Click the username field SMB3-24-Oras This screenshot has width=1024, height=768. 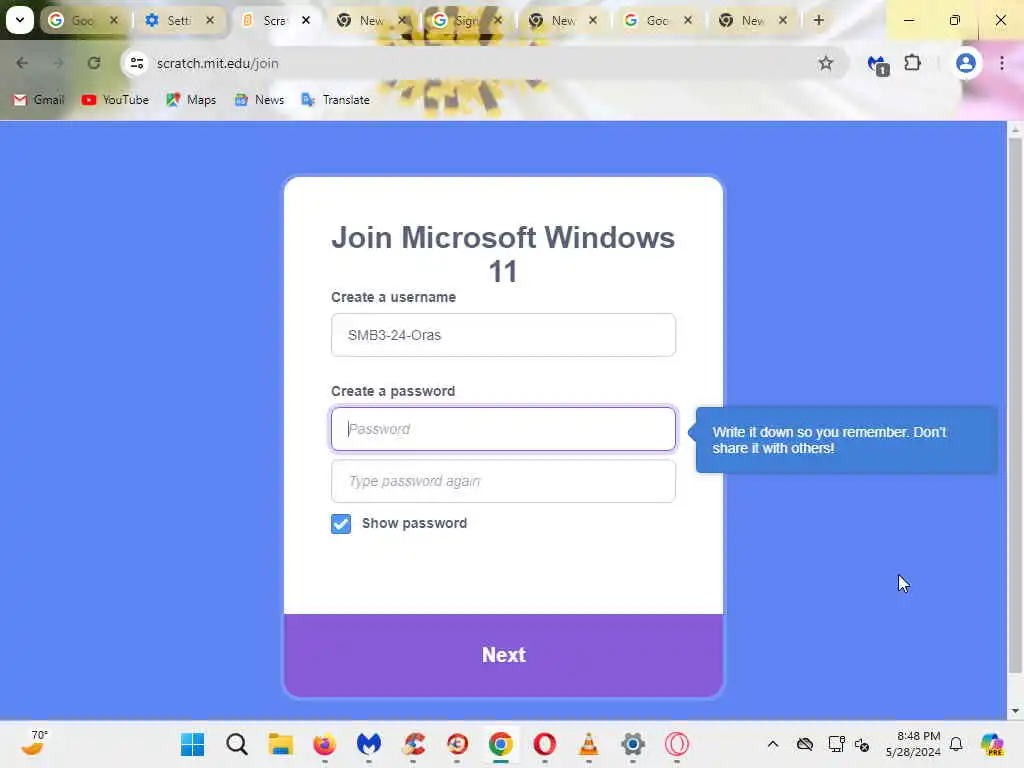tap(503, 335)
